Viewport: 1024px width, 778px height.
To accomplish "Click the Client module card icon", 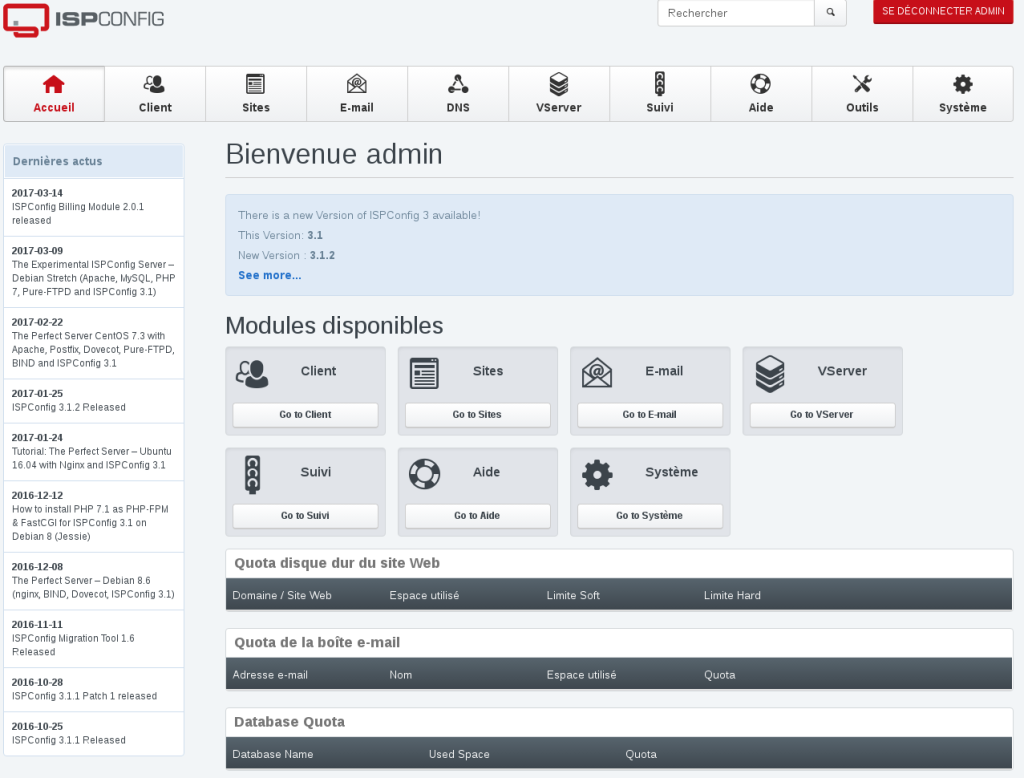I will [x=252, y=374].
